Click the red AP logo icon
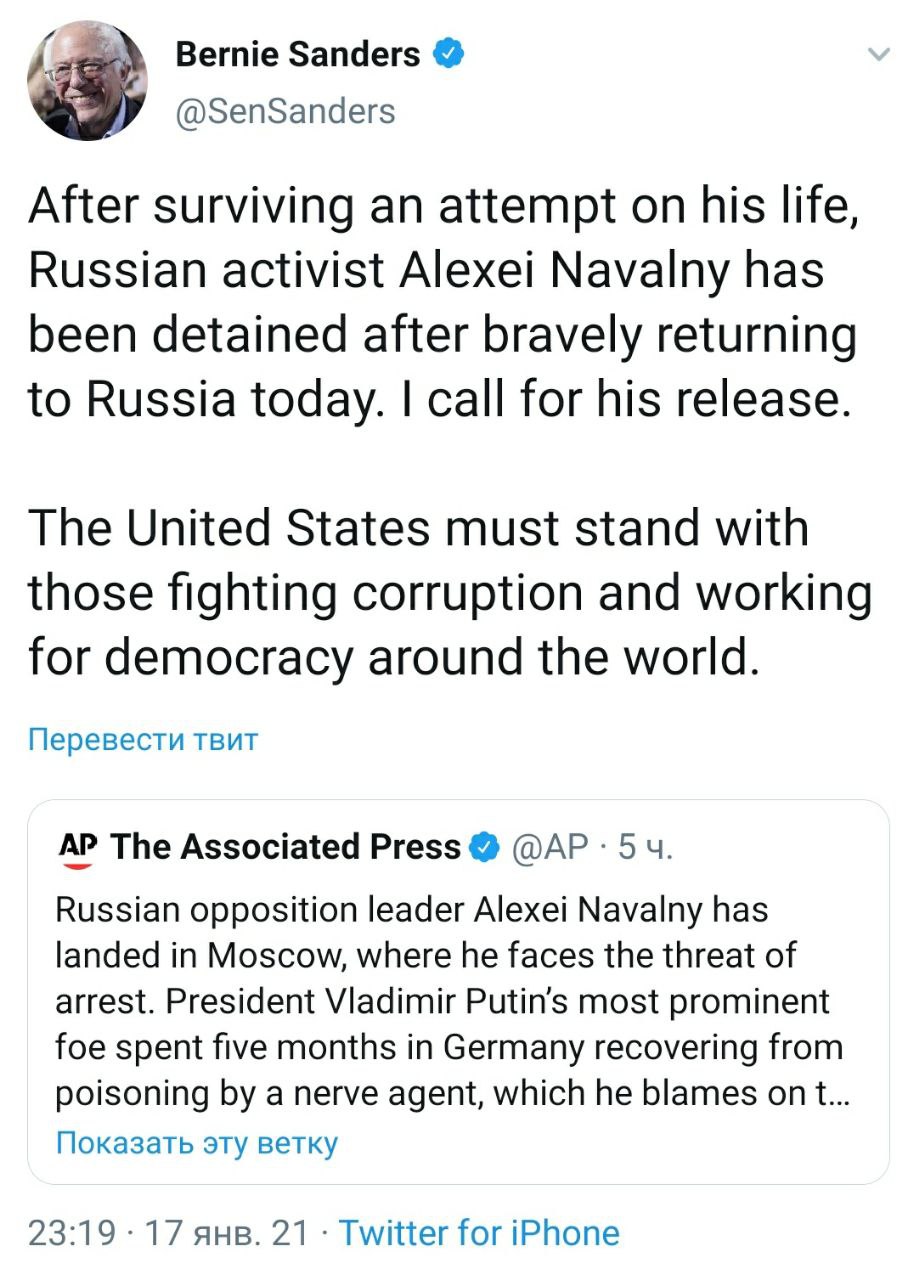The width and height of the screenshot is (917, 1280). coord(77,848)
